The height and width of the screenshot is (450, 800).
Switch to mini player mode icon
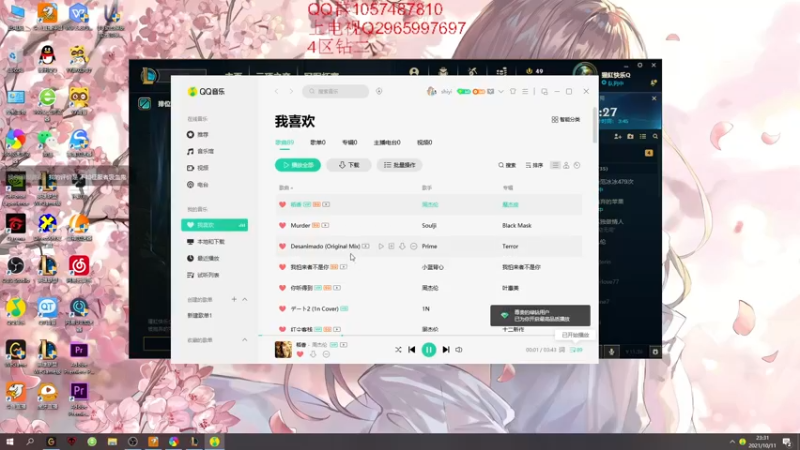click(x=544, y=91)
